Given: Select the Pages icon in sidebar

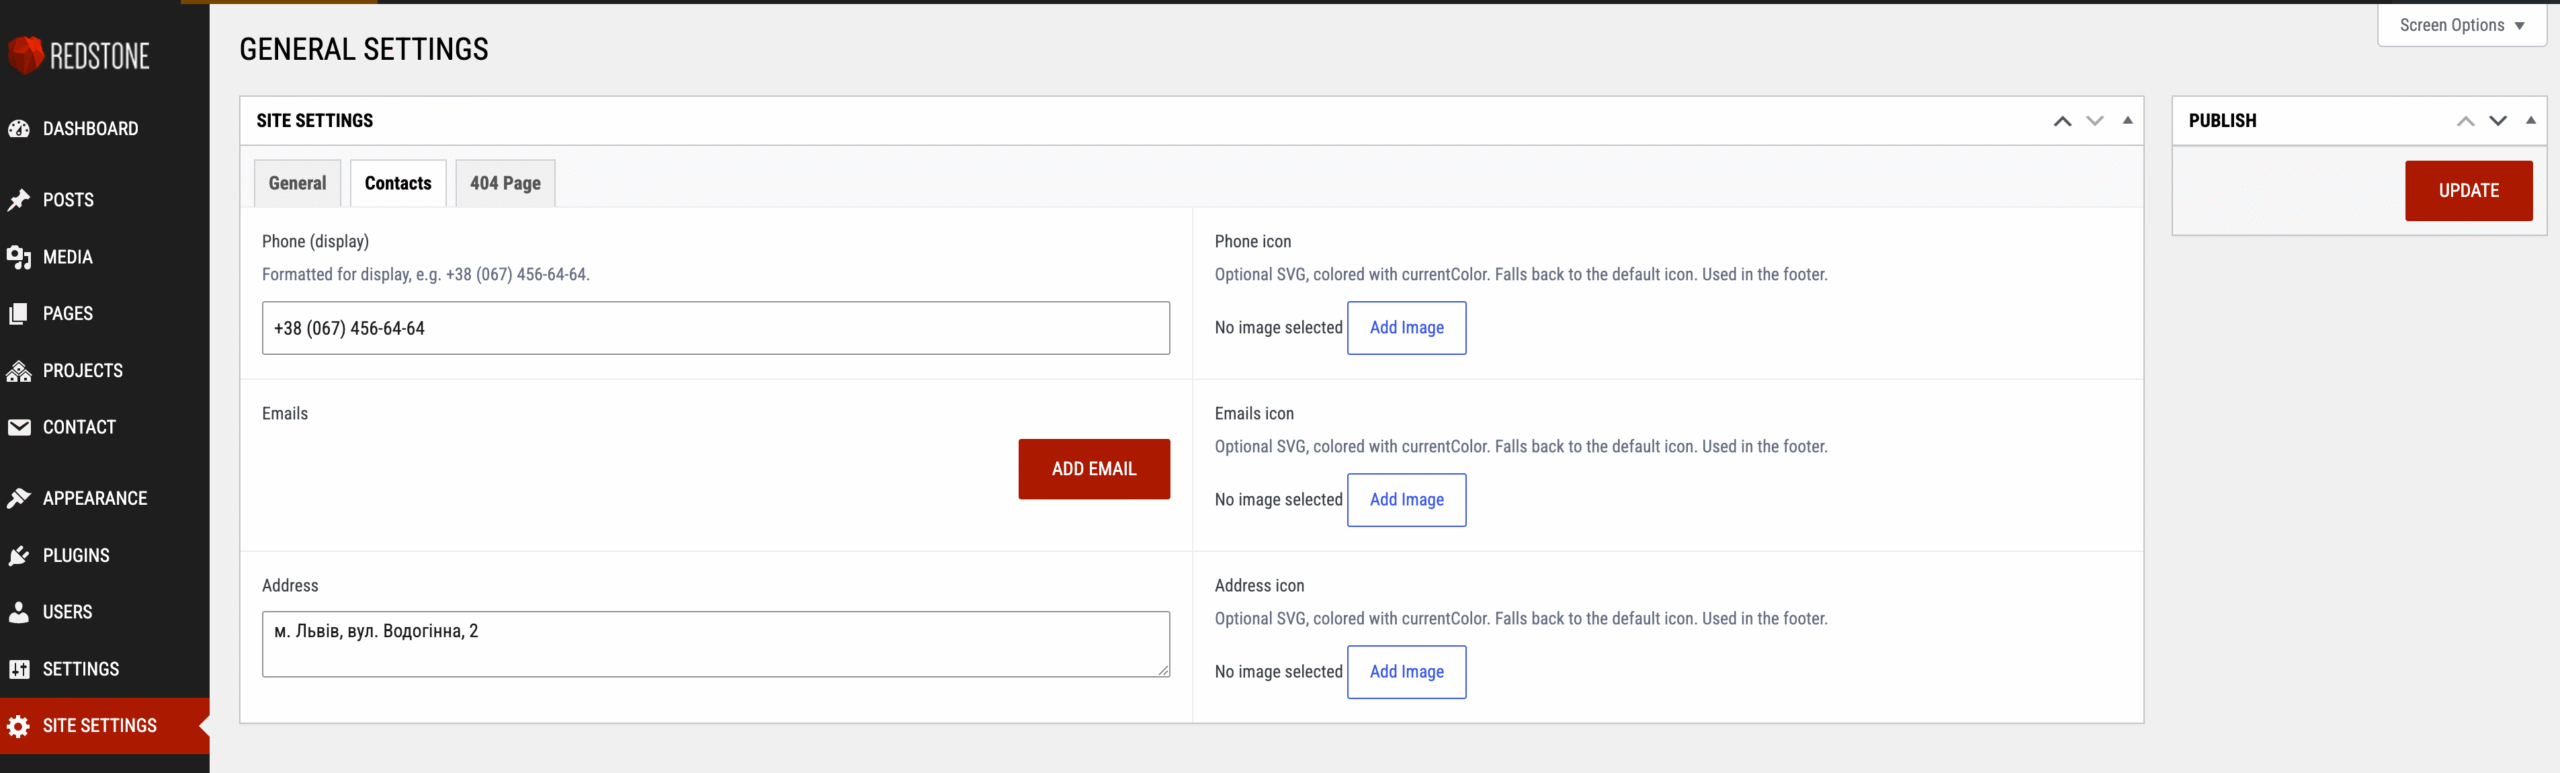Looking at the screenshot, I should click(x=19, y=314).
